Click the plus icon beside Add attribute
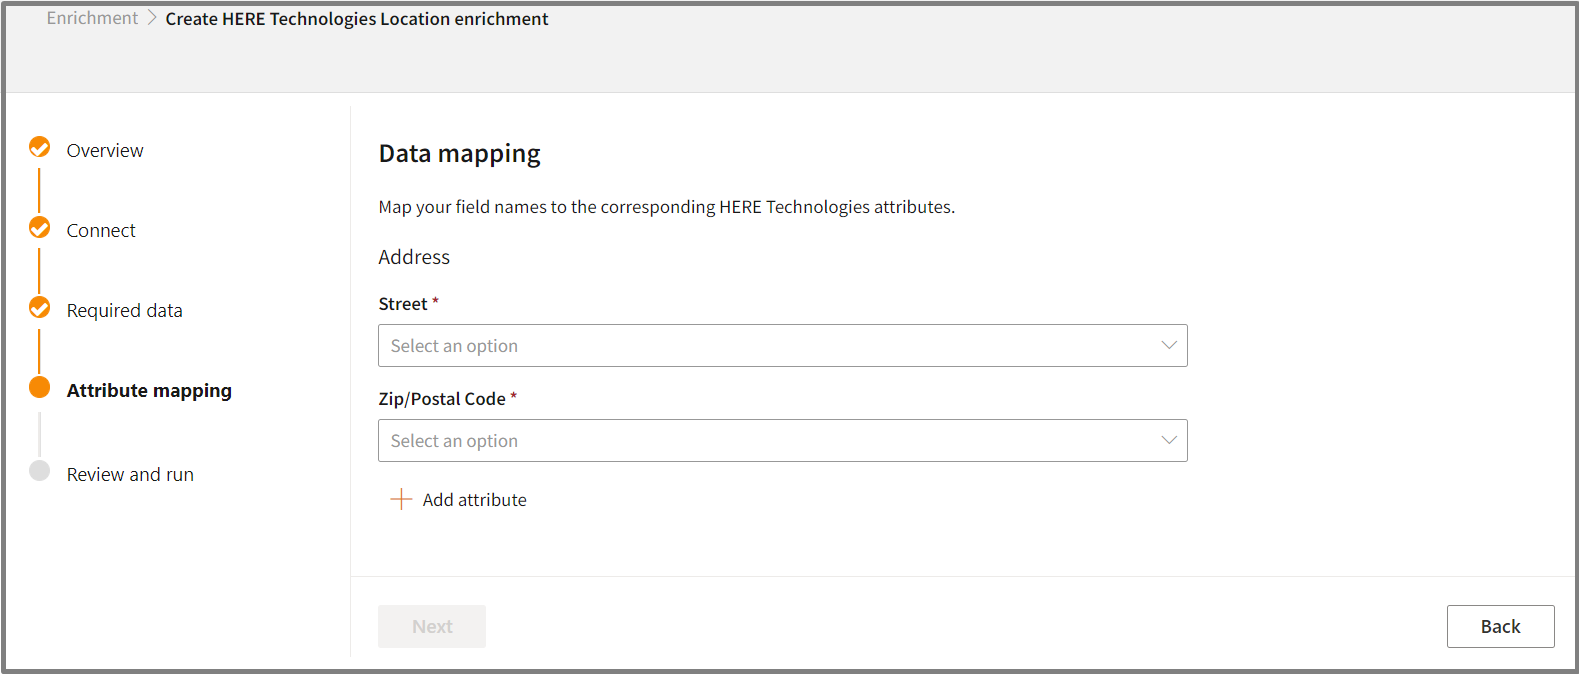This screenshot has width=1579, height=674. [x=401, y=499]
